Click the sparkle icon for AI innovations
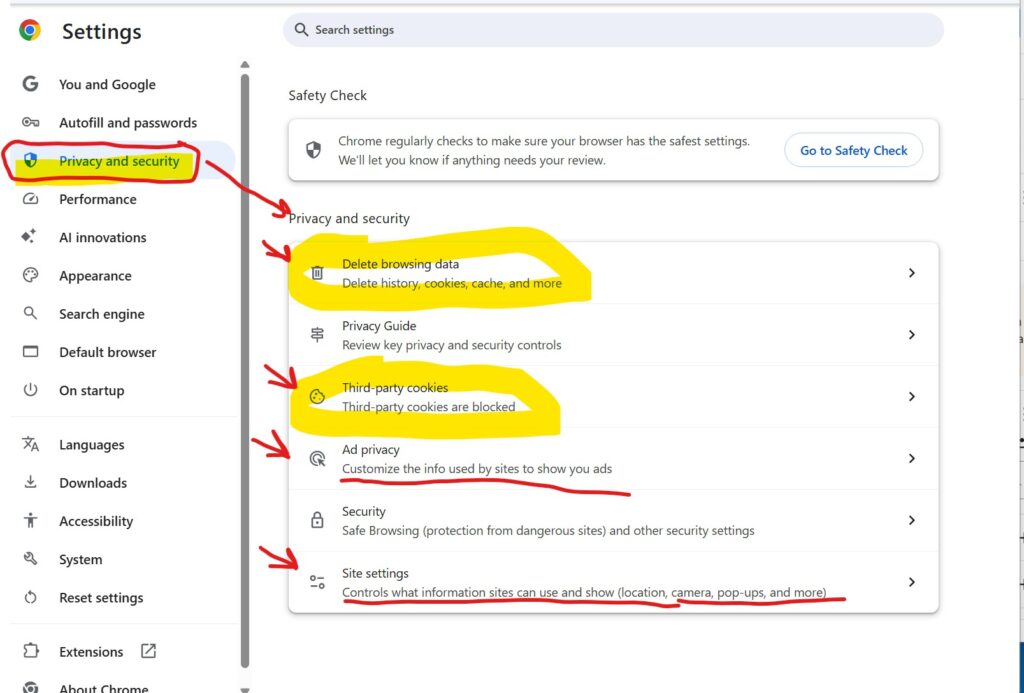This screenshot has width=1024, height=693. coord(29,236)
